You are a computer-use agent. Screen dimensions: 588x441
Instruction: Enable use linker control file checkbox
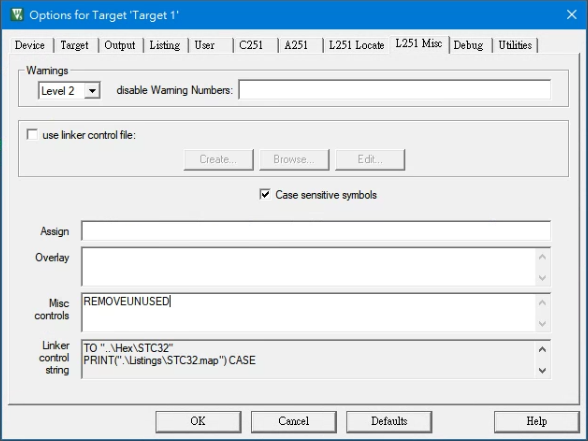(32, 135)
